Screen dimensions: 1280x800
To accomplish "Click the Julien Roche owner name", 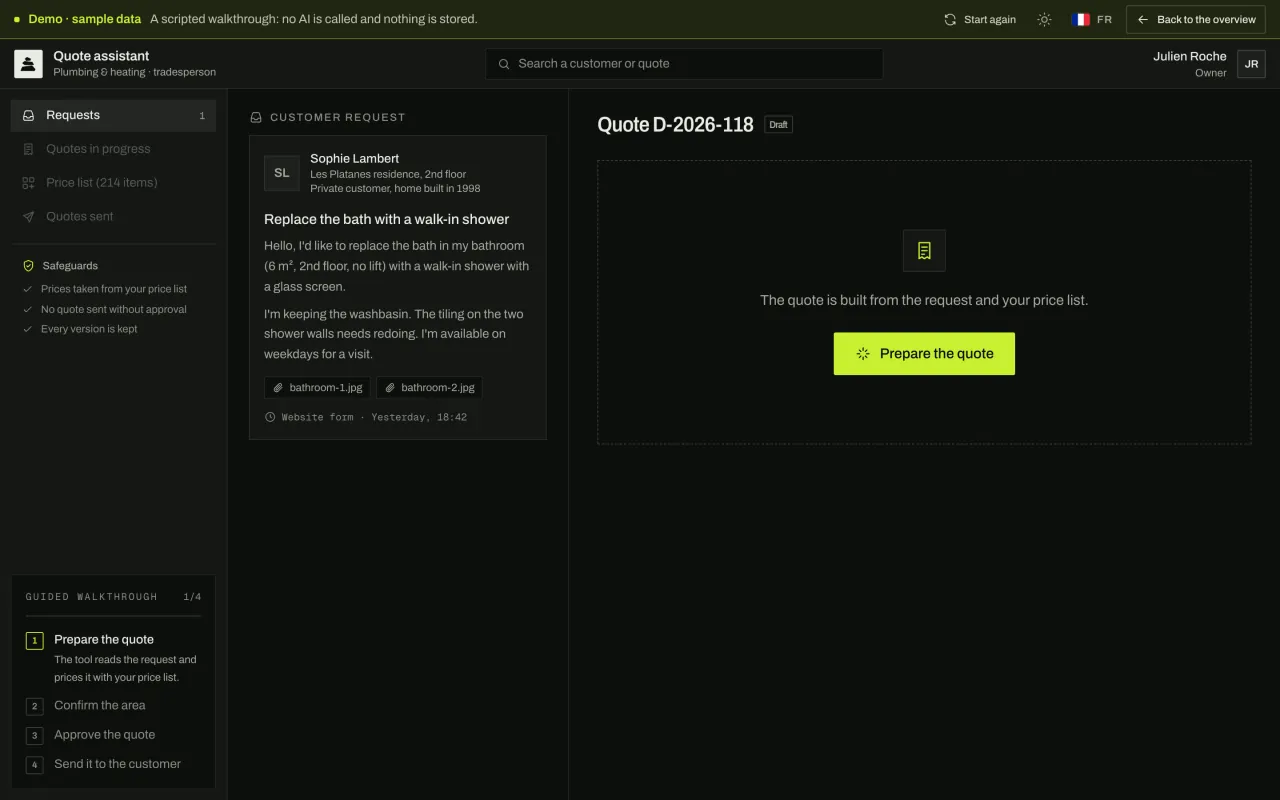I will click(x=1189, y=56).
